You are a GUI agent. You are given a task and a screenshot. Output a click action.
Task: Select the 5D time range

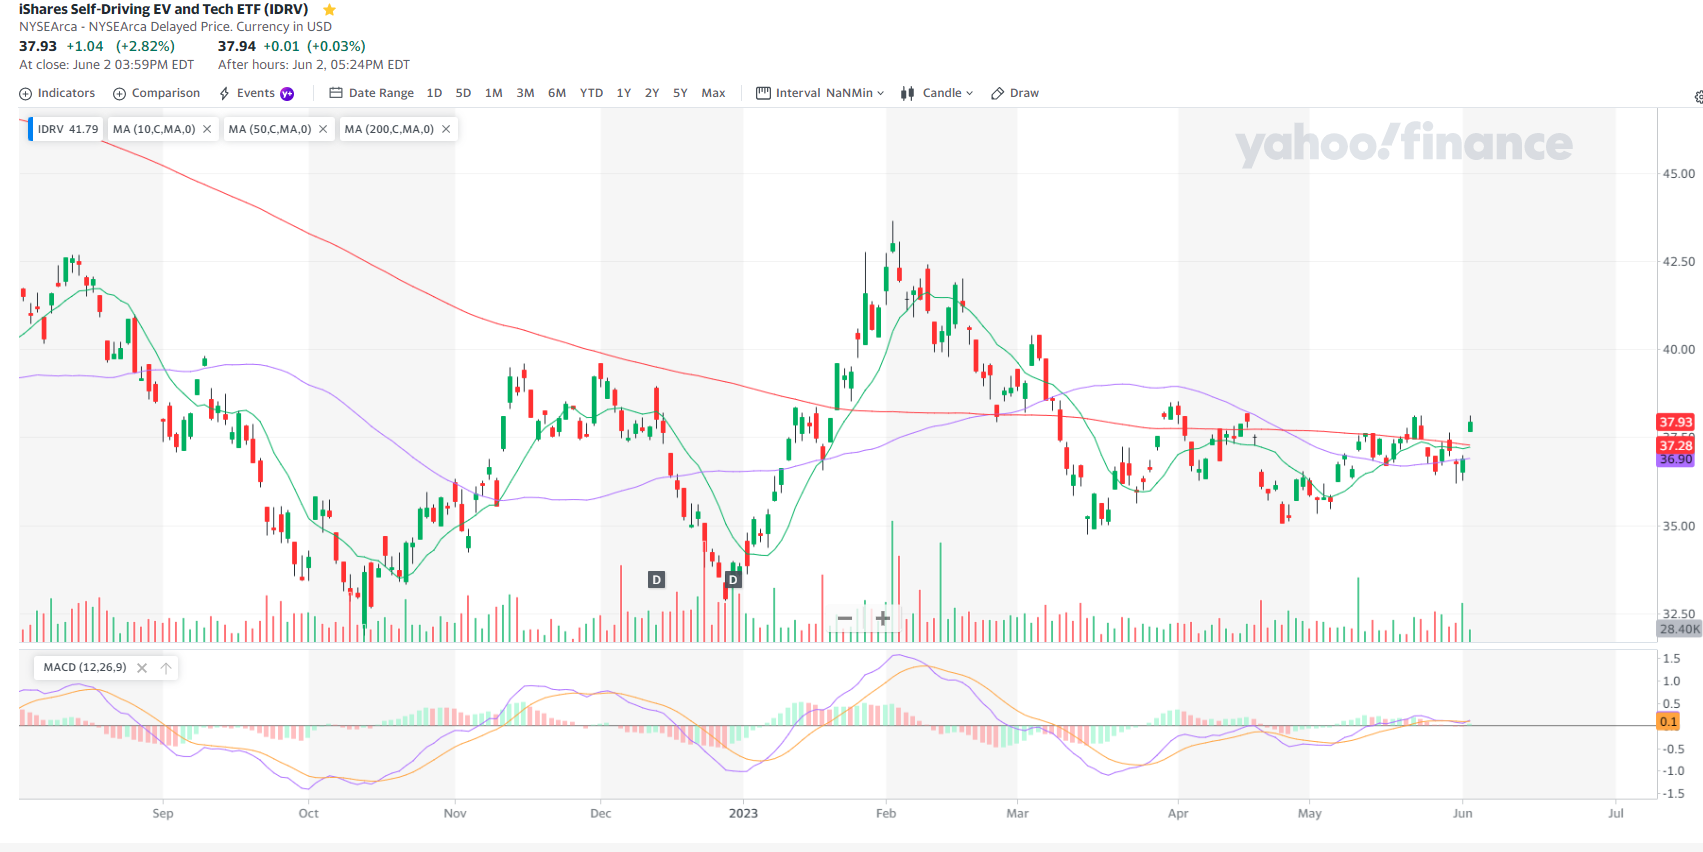click(463, 93)
